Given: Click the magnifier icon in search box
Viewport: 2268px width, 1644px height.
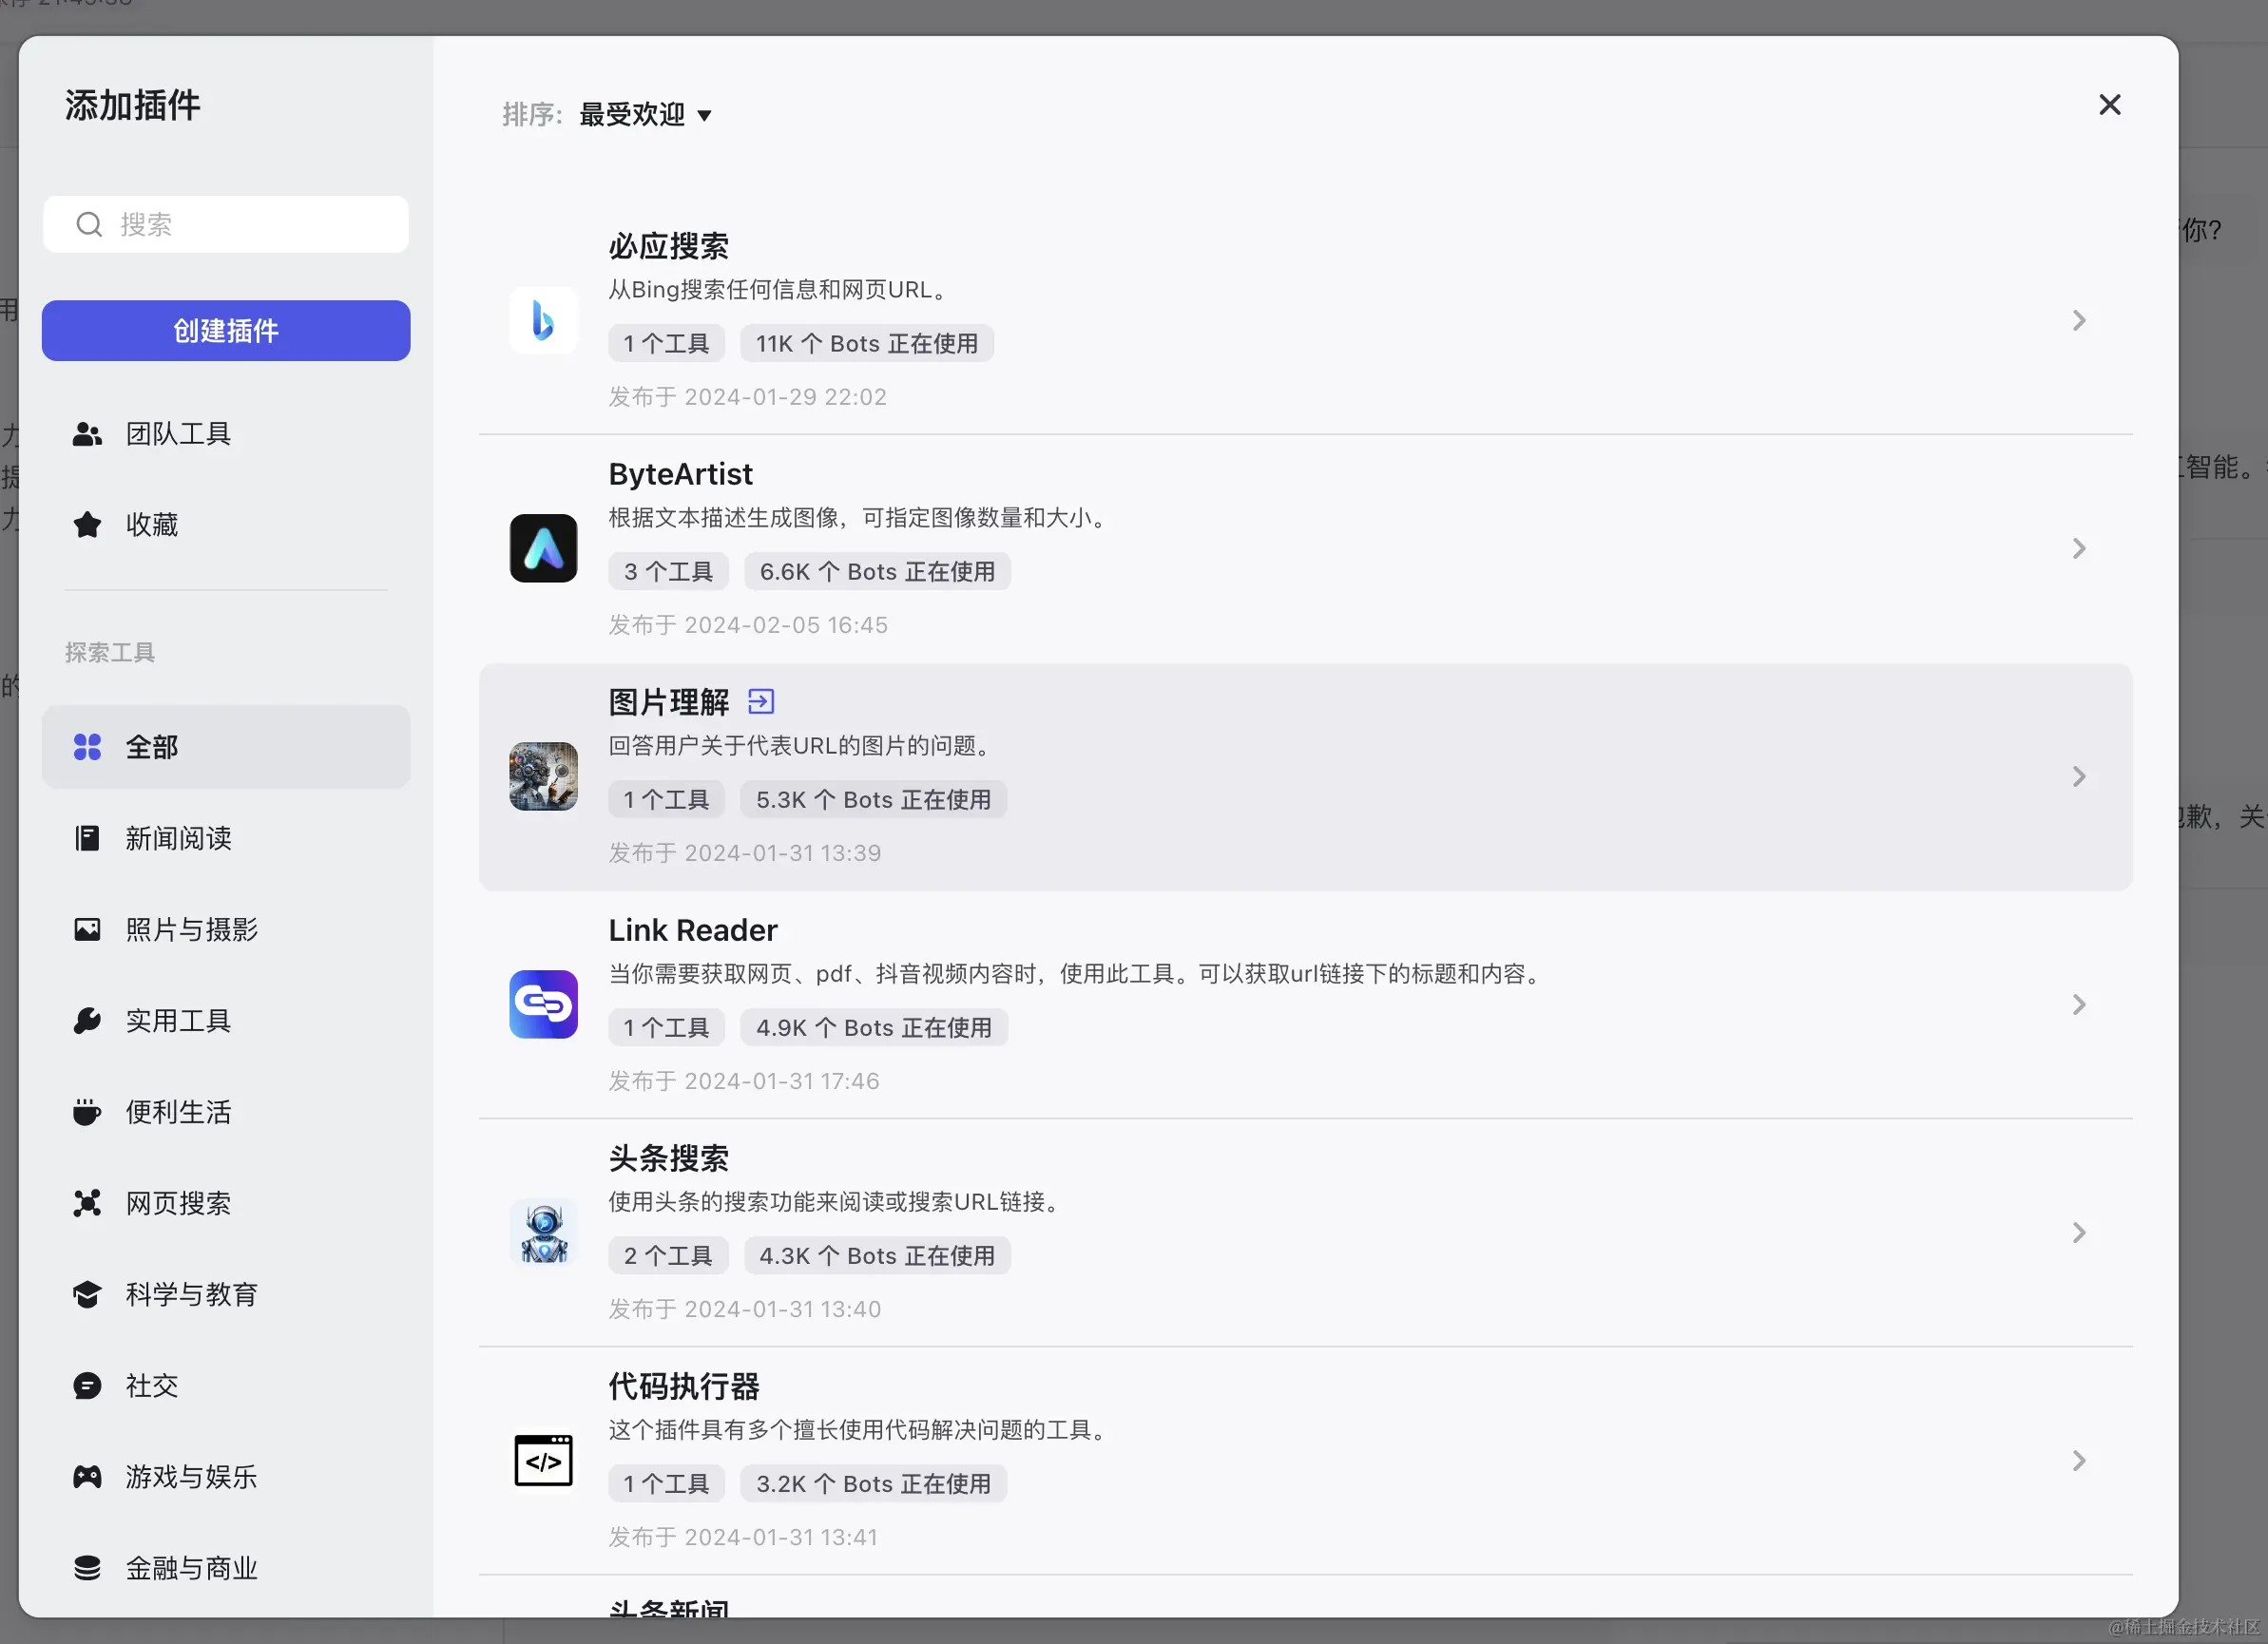Looking at the screenshot, I should coord(89,224).
